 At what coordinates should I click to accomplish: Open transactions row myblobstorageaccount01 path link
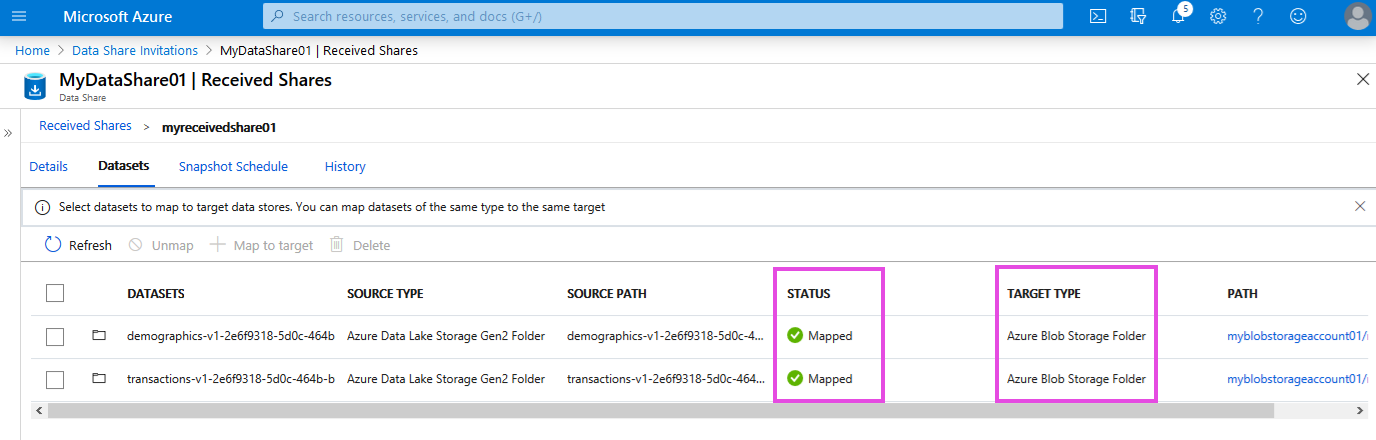click(1297, 379)
